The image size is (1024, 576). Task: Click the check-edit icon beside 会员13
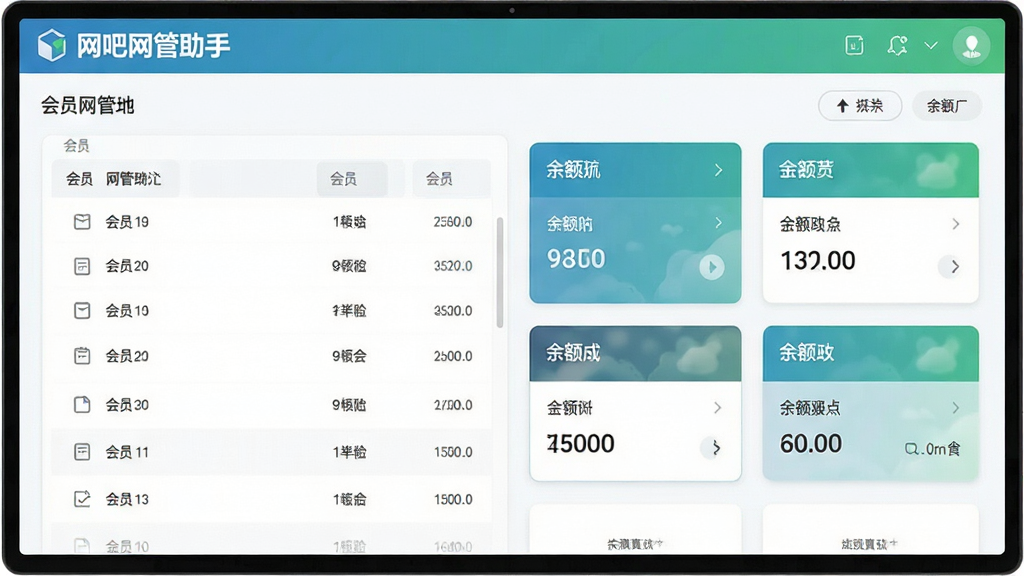coord(82,499)
